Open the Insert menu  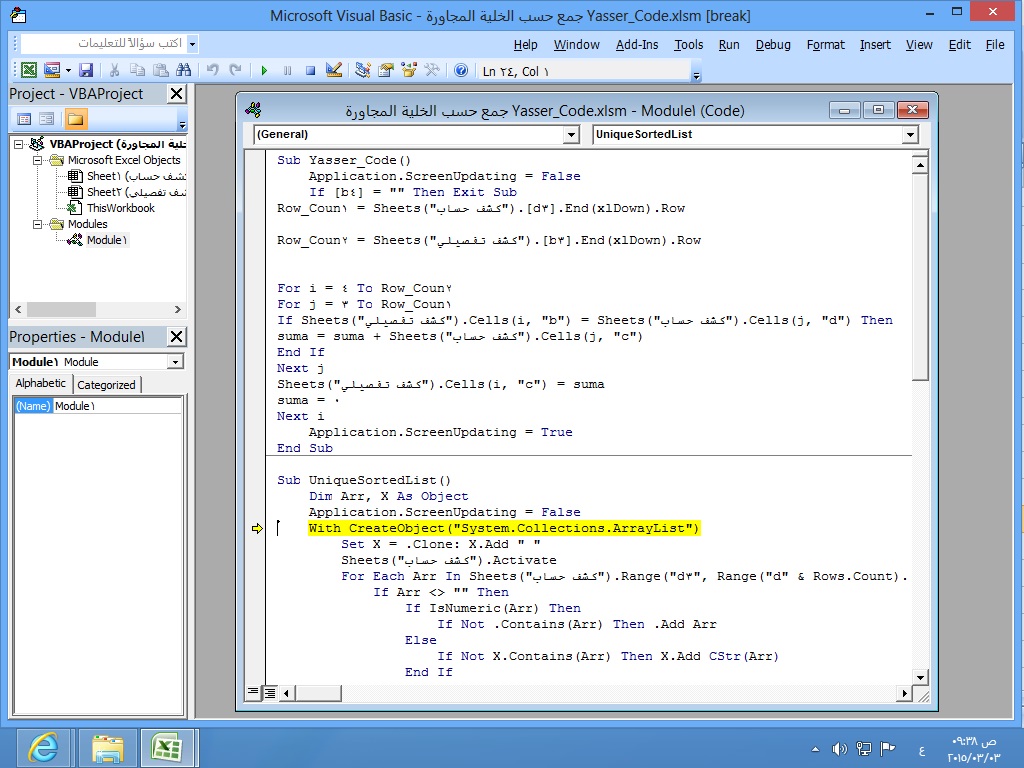[875, 44]
